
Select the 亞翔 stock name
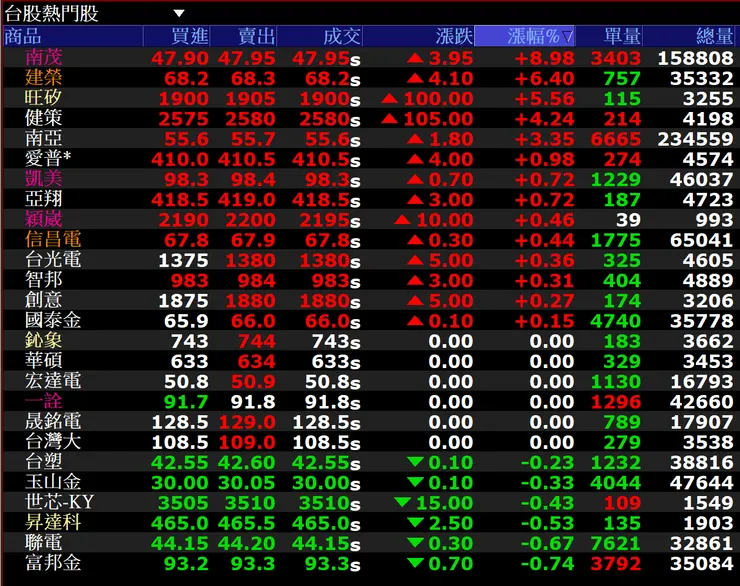(x=43, y=199)
